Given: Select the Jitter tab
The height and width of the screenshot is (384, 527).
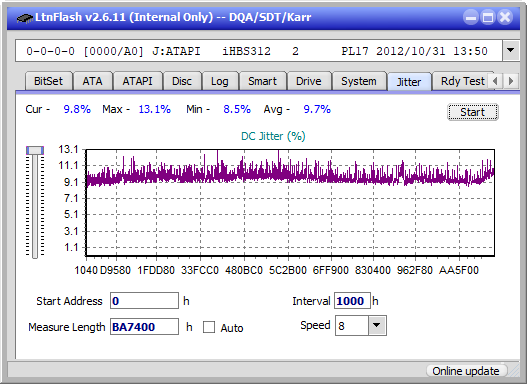Looking at the screenshot, I should [409, 82].
